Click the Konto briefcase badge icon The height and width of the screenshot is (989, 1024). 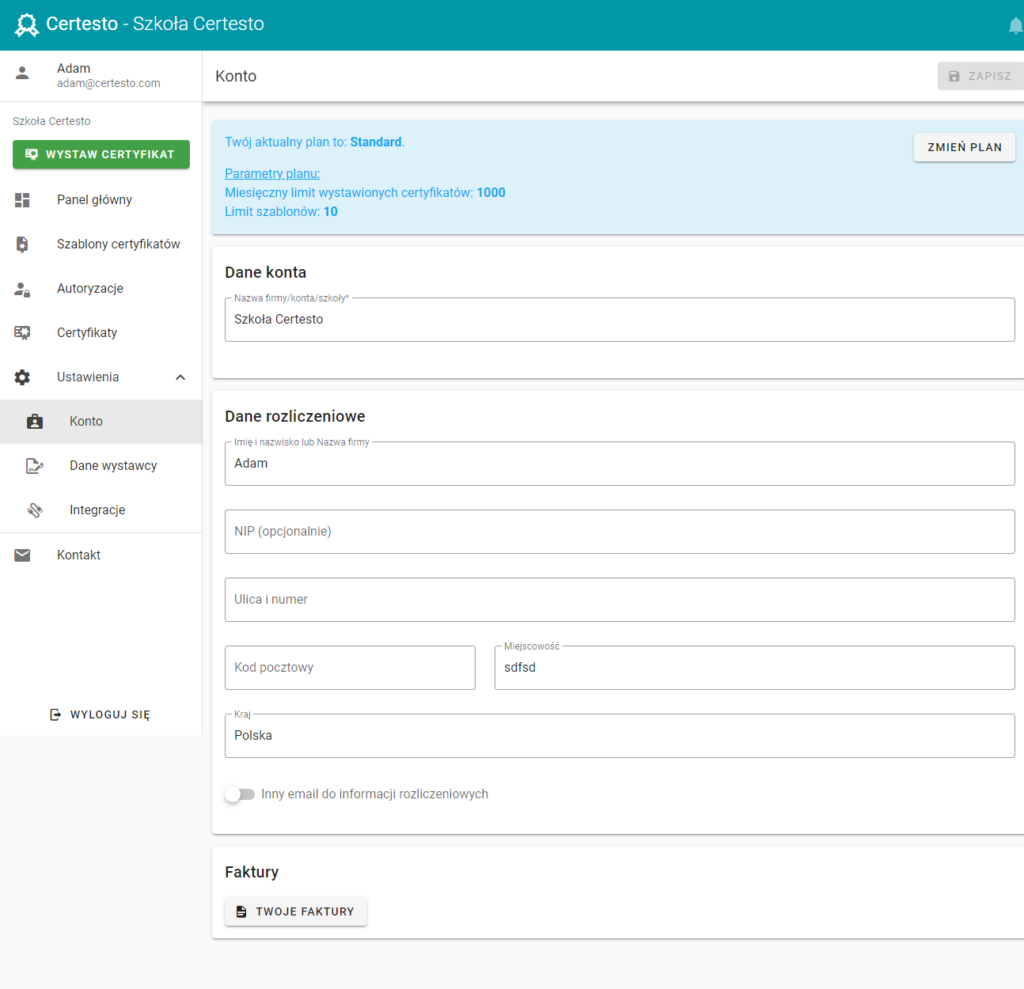coord(35,421)
